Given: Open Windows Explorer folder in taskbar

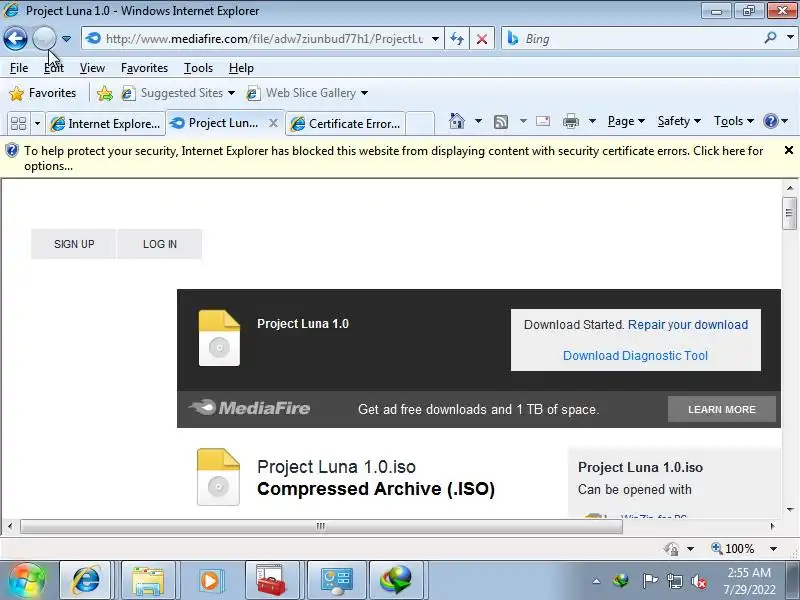Looking at the screenshot, I should tap(147, 580).
